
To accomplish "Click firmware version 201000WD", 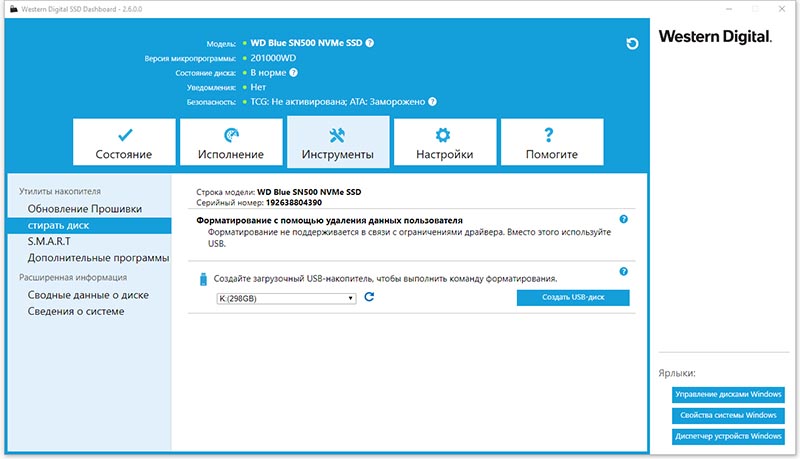I will [x=273, y=58].
